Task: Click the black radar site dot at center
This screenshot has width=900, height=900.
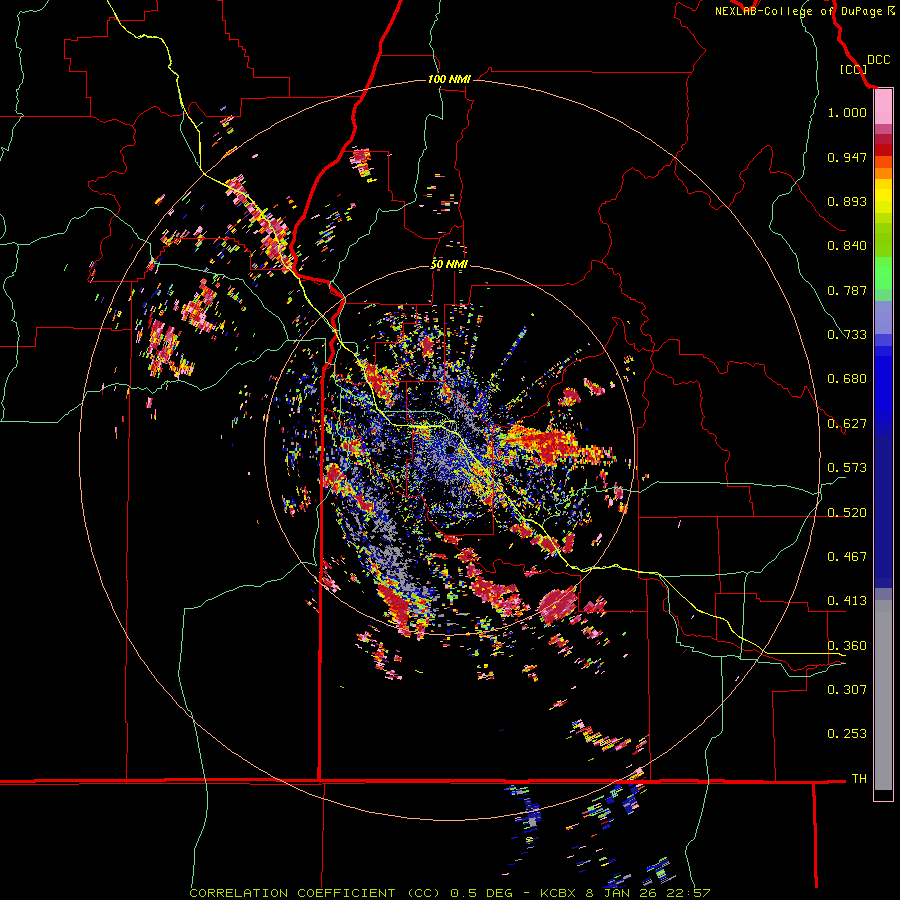Action: 450,451
